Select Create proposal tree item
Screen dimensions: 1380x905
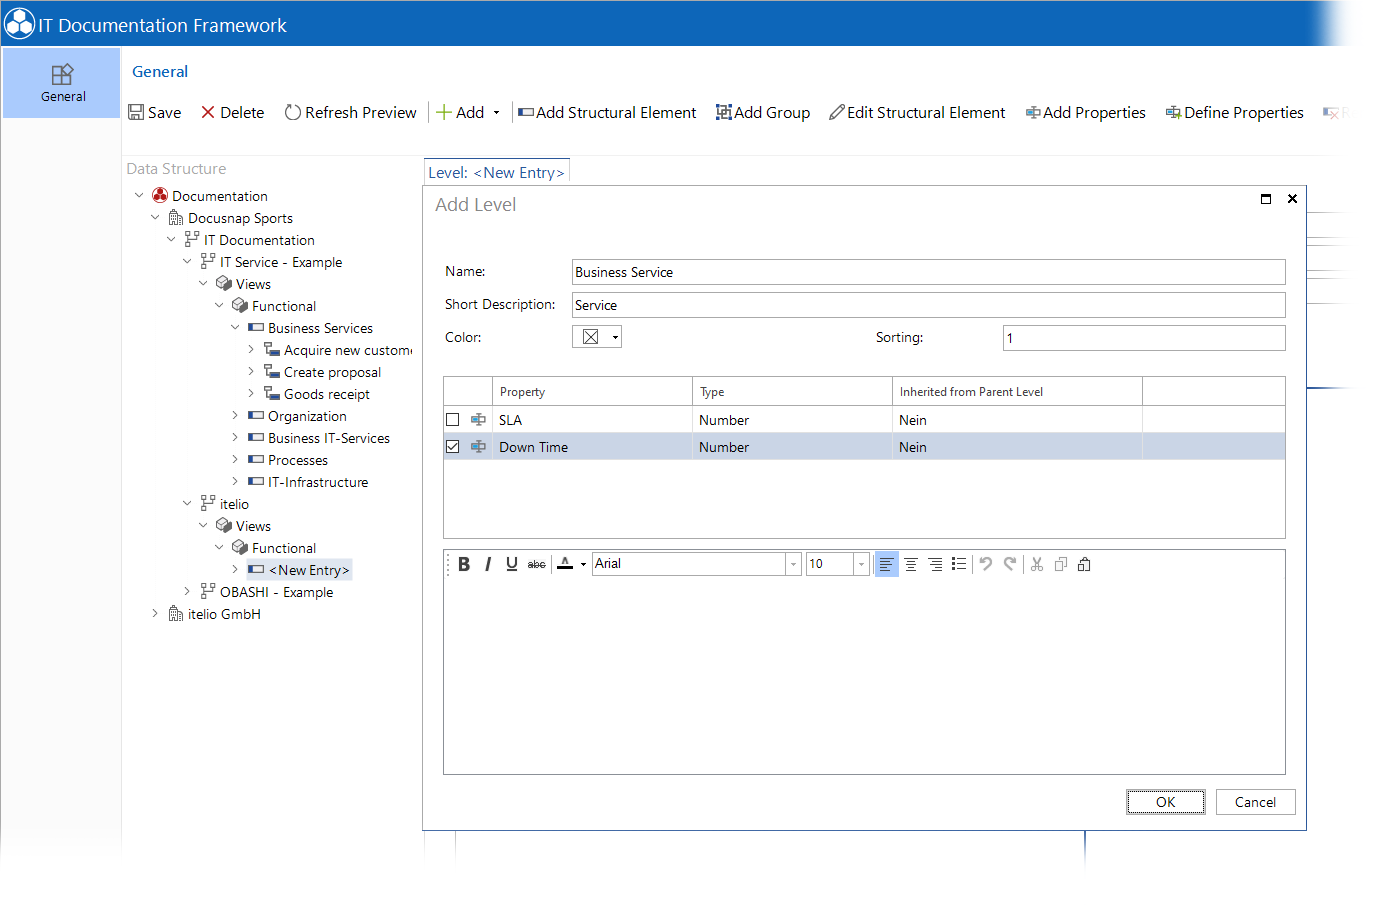332,372
